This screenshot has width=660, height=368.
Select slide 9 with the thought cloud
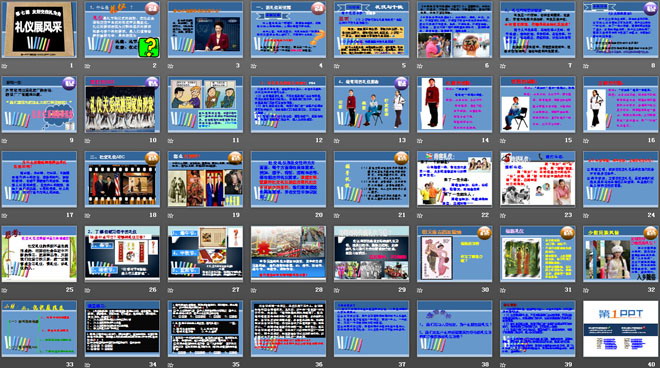click(39, 104)
